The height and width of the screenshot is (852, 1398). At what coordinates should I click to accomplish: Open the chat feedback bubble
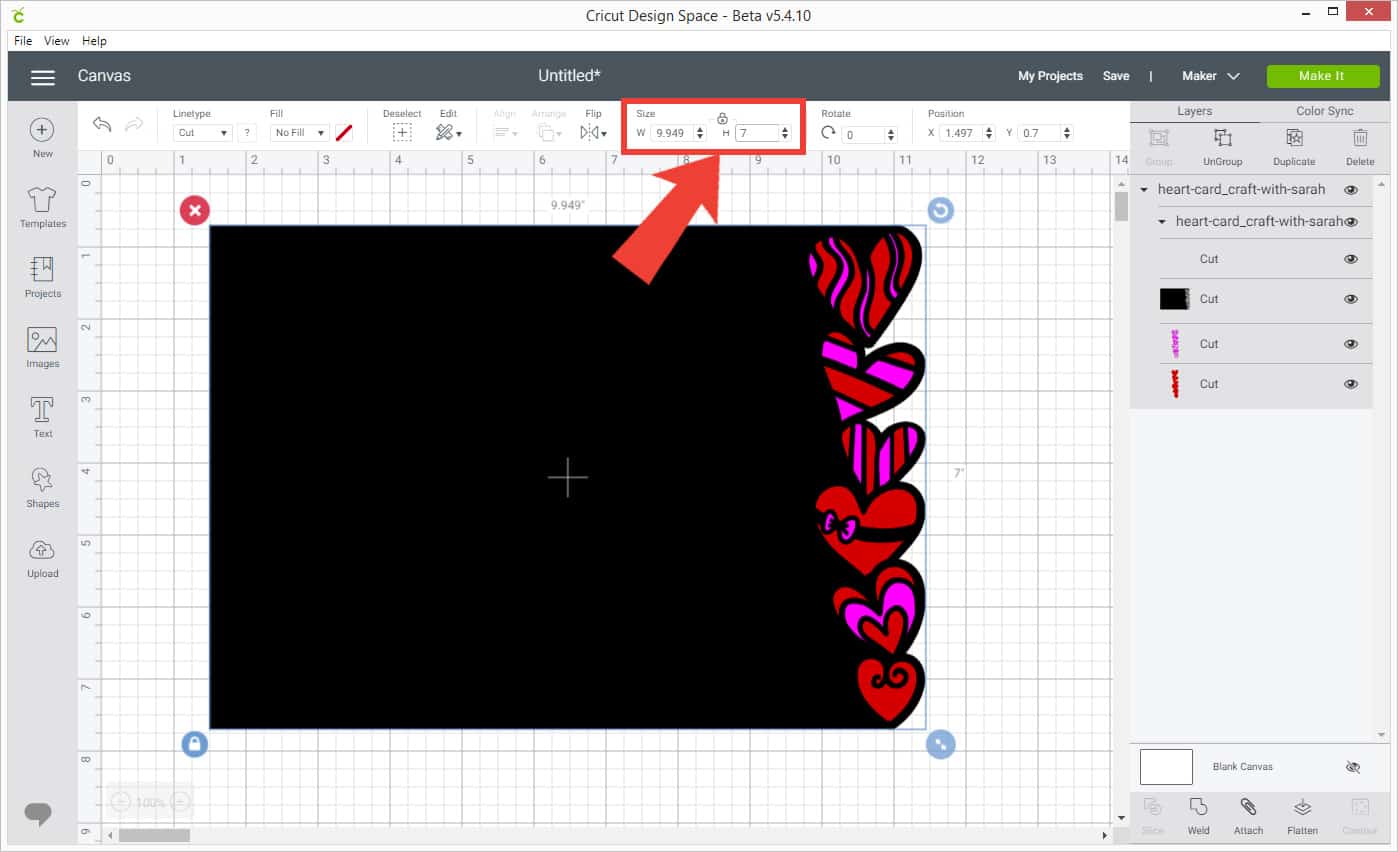point(38,814)
